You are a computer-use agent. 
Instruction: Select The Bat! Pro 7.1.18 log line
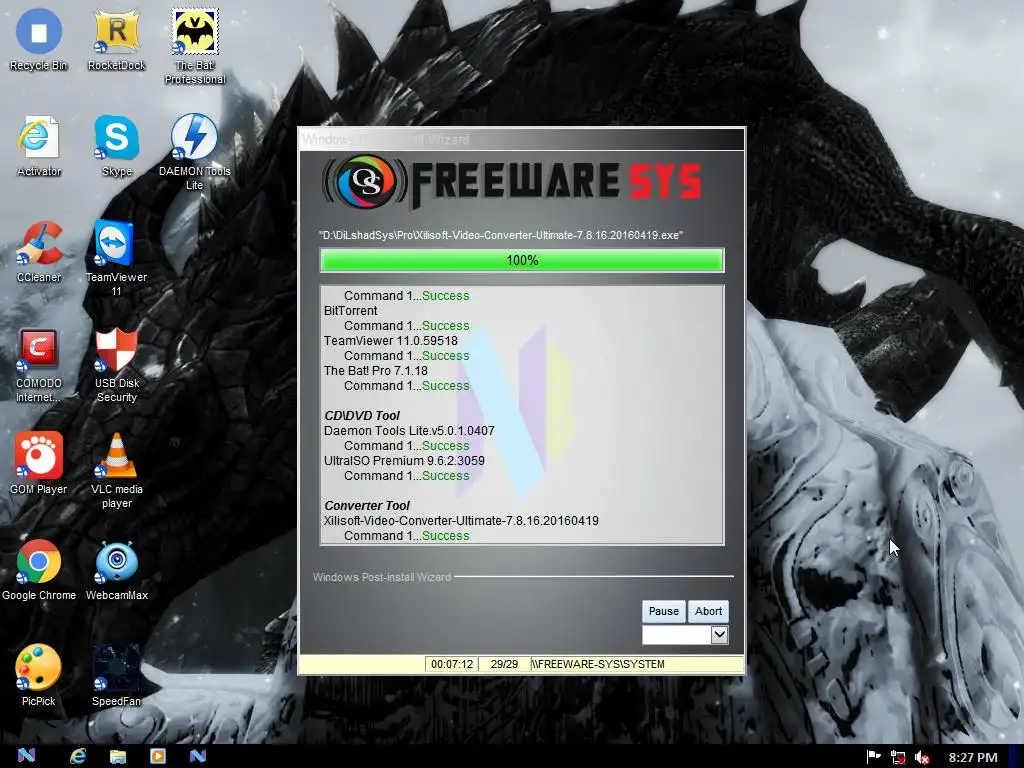pyautogui.click(x=376, y=371)
